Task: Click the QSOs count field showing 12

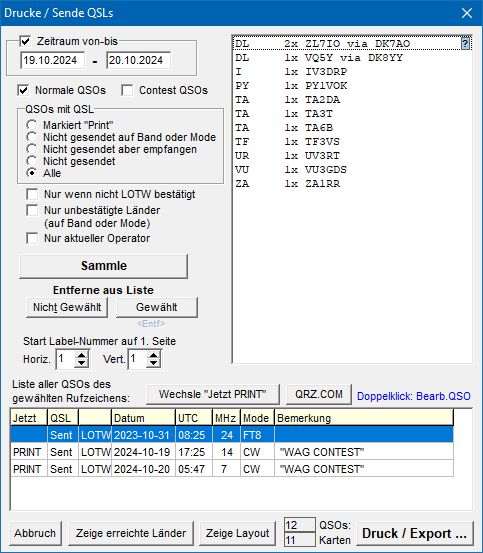Action: point(299,525)
